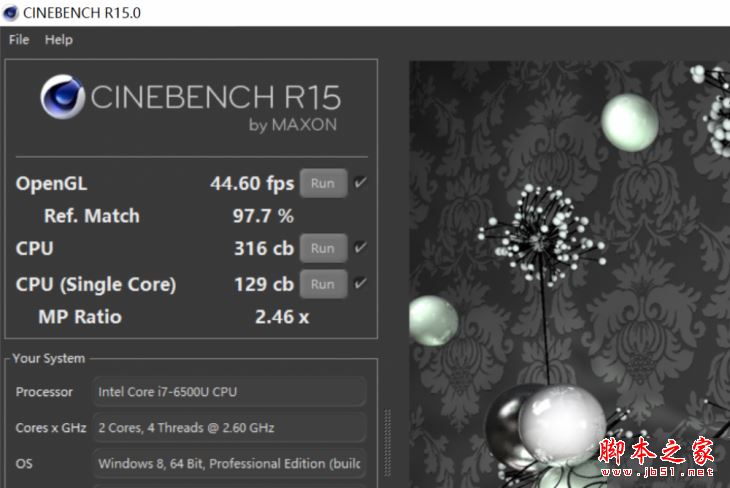
Task: Click the OpenGL label
Action: coord(51,184)
